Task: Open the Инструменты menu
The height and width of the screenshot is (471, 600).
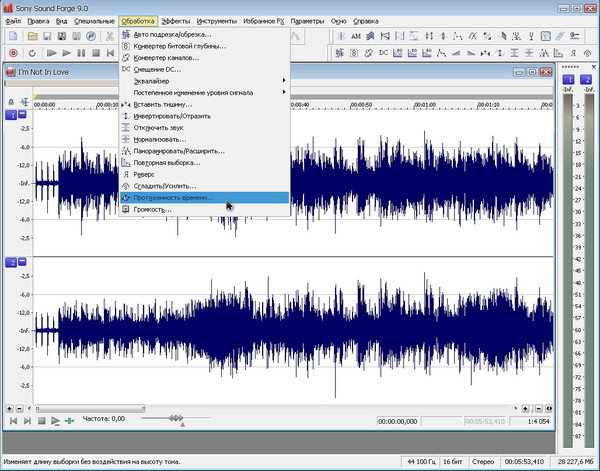Action: pyautogui.click(x=217, y=21)
